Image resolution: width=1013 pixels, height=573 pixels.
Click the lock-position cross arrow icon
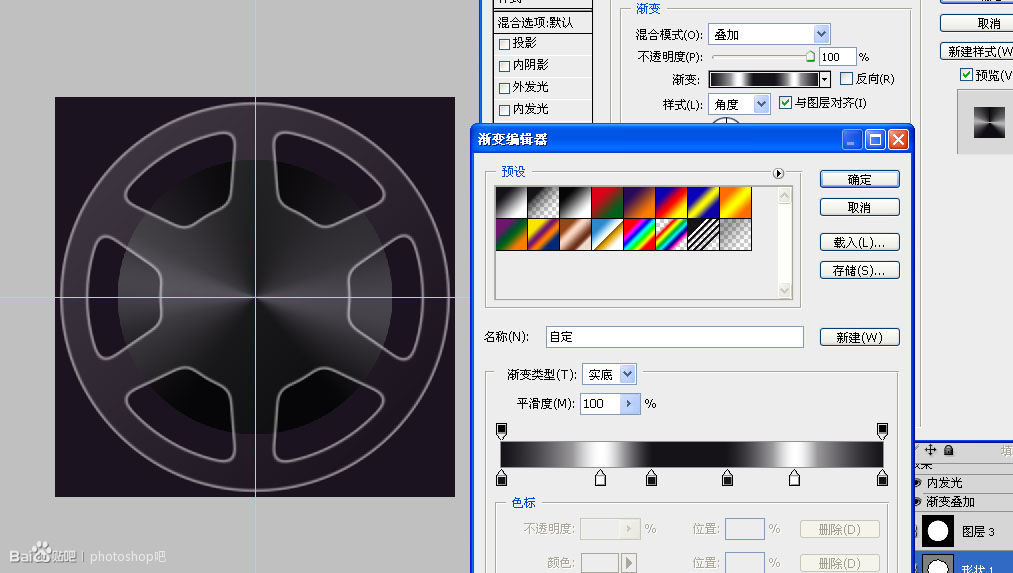(x=930, y=450)
